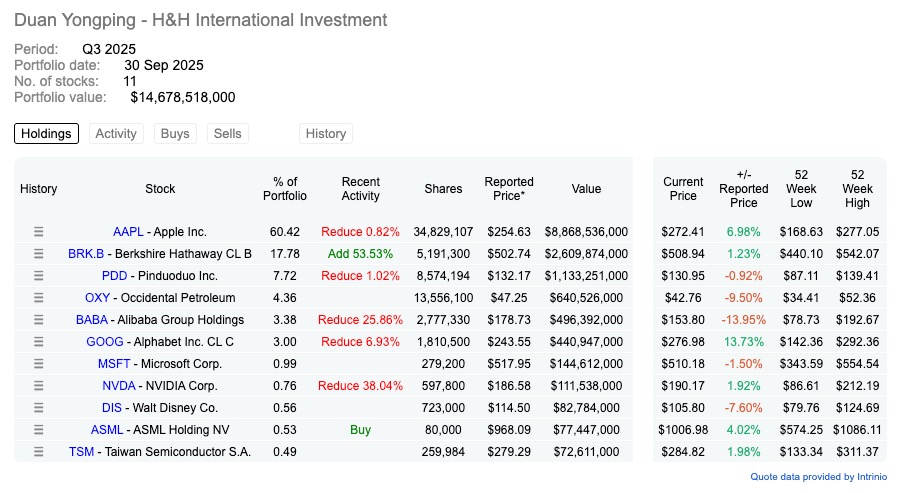Open history icon for BABA row

(x=39, y=320)
